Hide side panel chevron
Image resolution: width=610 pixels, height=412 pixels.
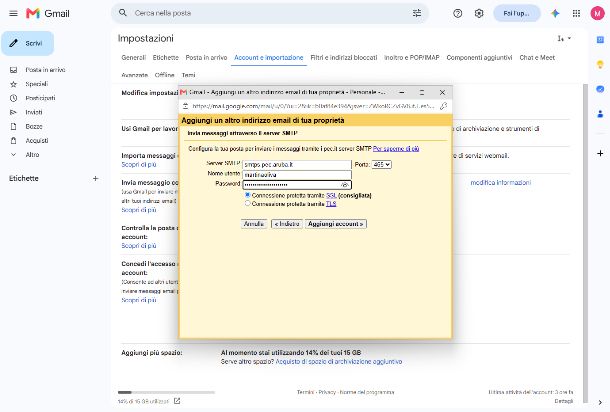(600, 402)
